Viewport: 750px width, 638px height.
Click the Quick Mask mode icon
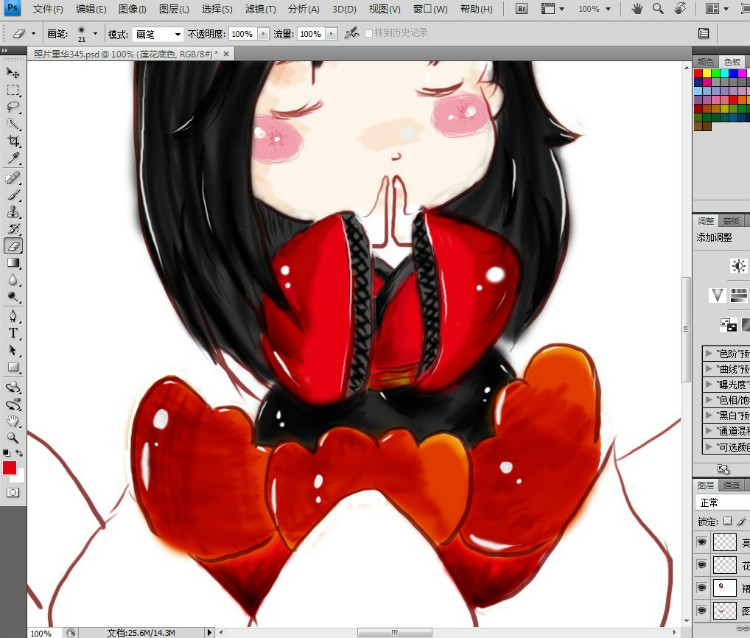pyautogui.click(x=13, y=493)
